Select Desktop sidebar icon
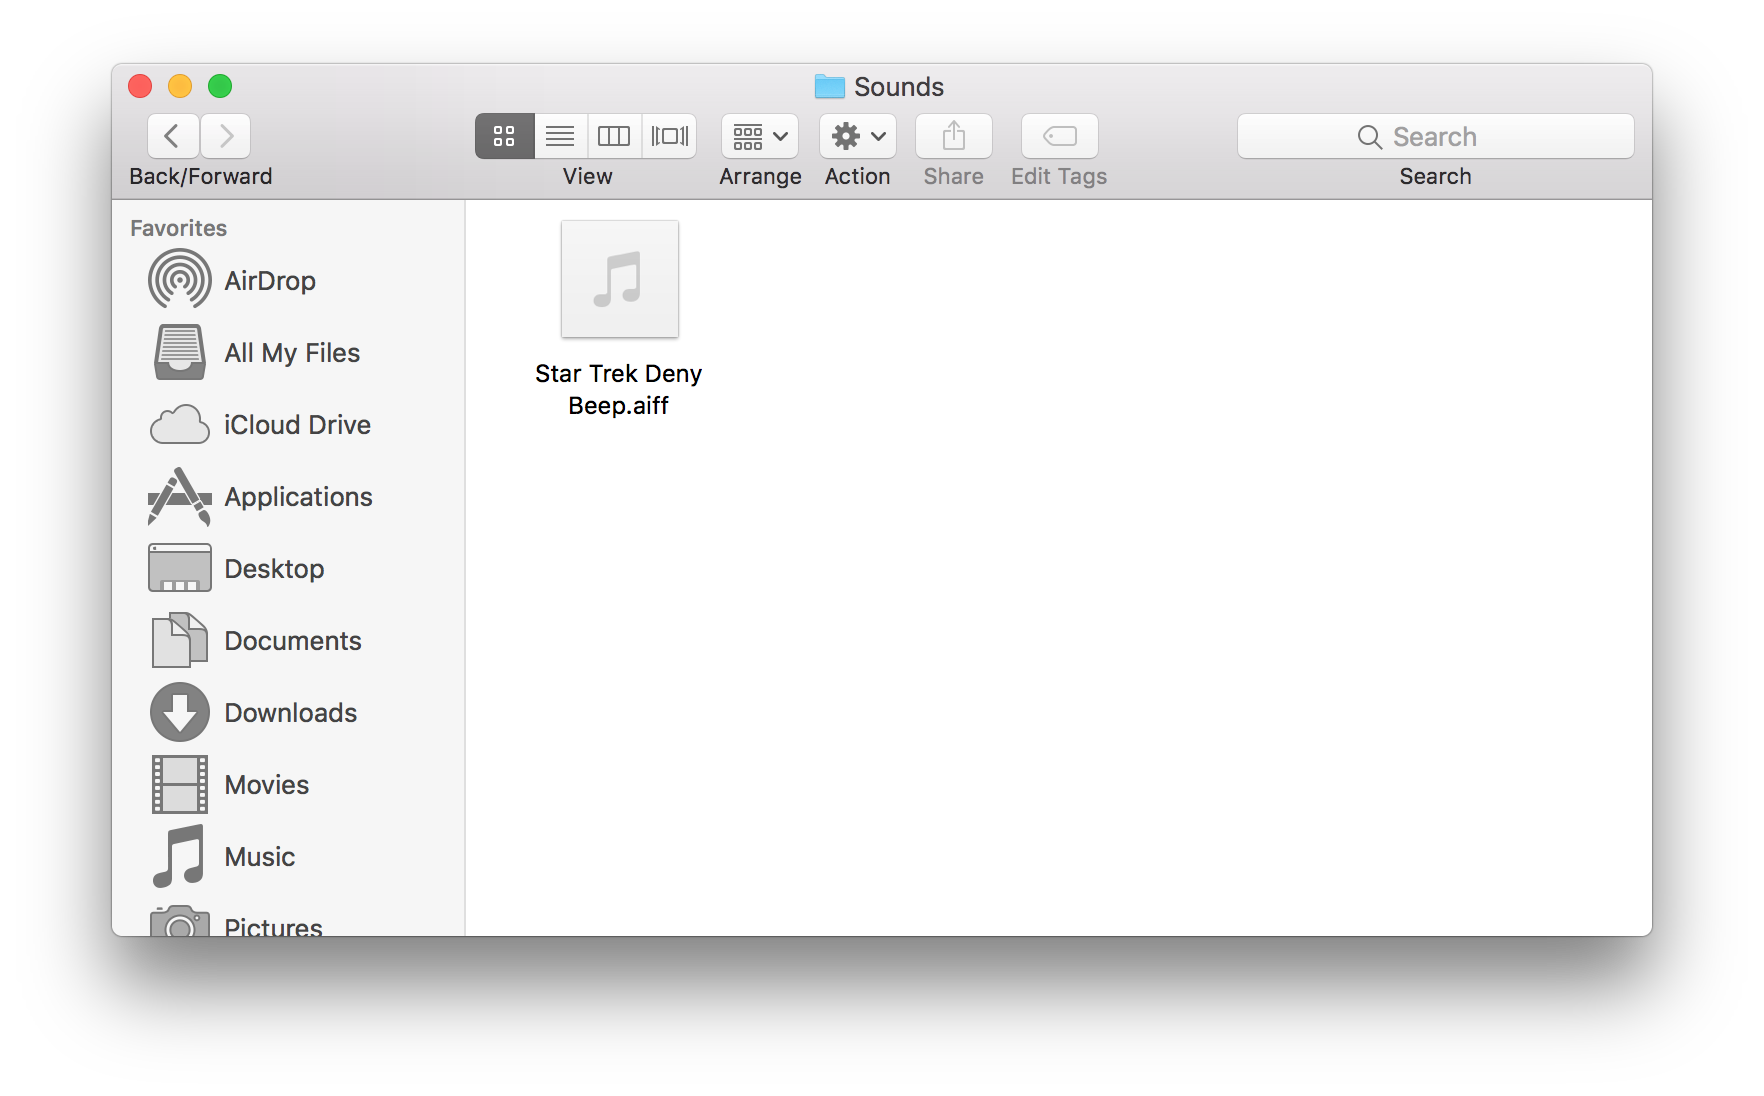This screenshot has width=1764, height=1096. [180, 568]
